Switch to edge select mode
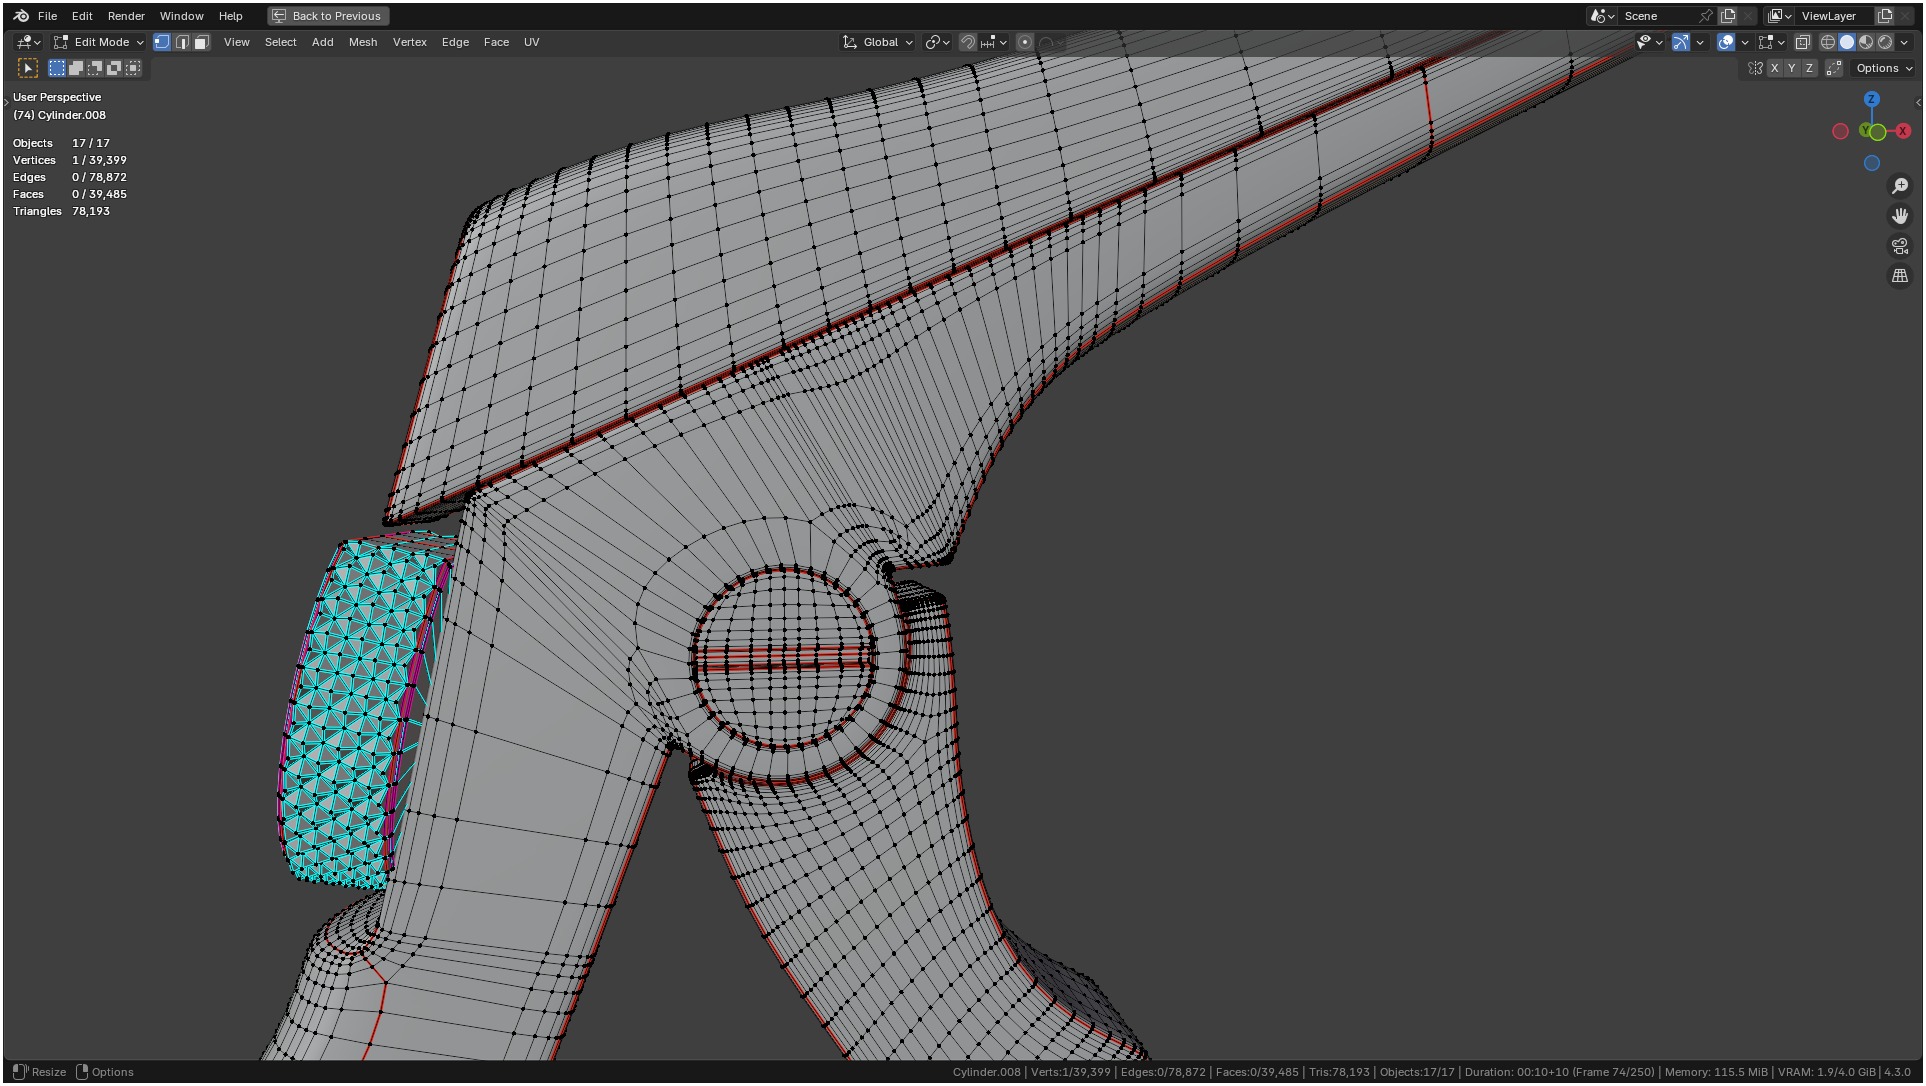This screenshot has width=1926, height=1086. tap(182, 42)
